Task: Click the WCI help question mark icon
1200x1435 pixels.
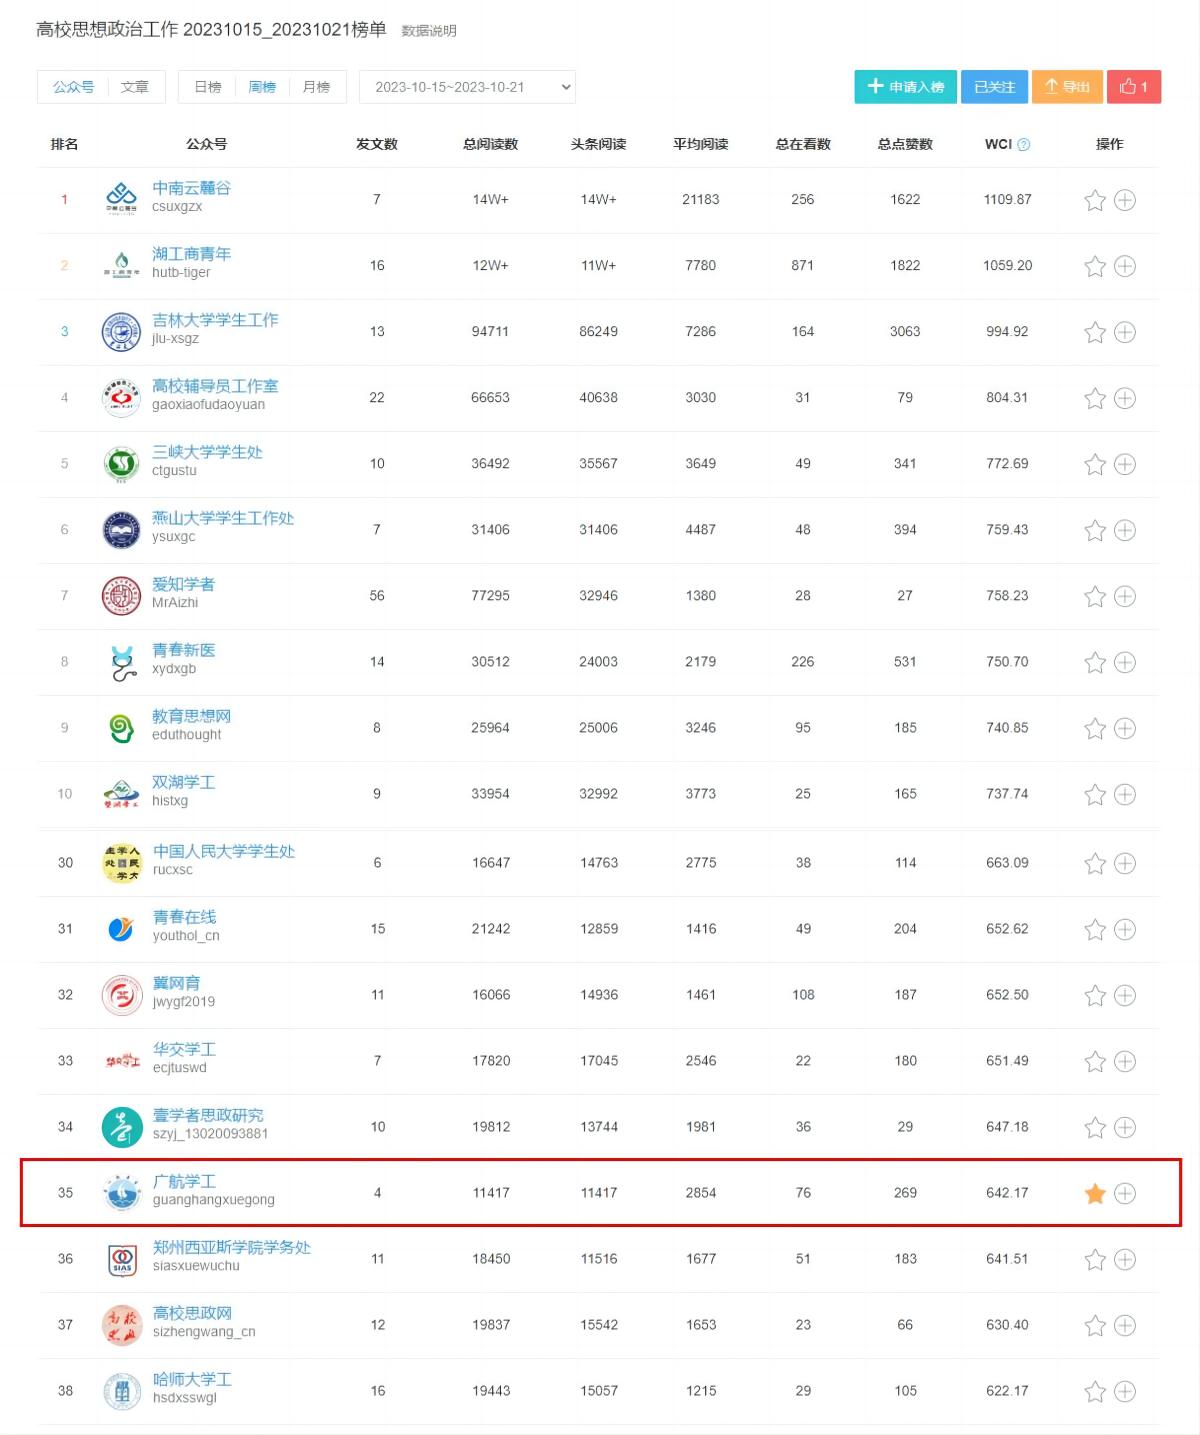Action: pyautogui.click(x=1023, y=145)
